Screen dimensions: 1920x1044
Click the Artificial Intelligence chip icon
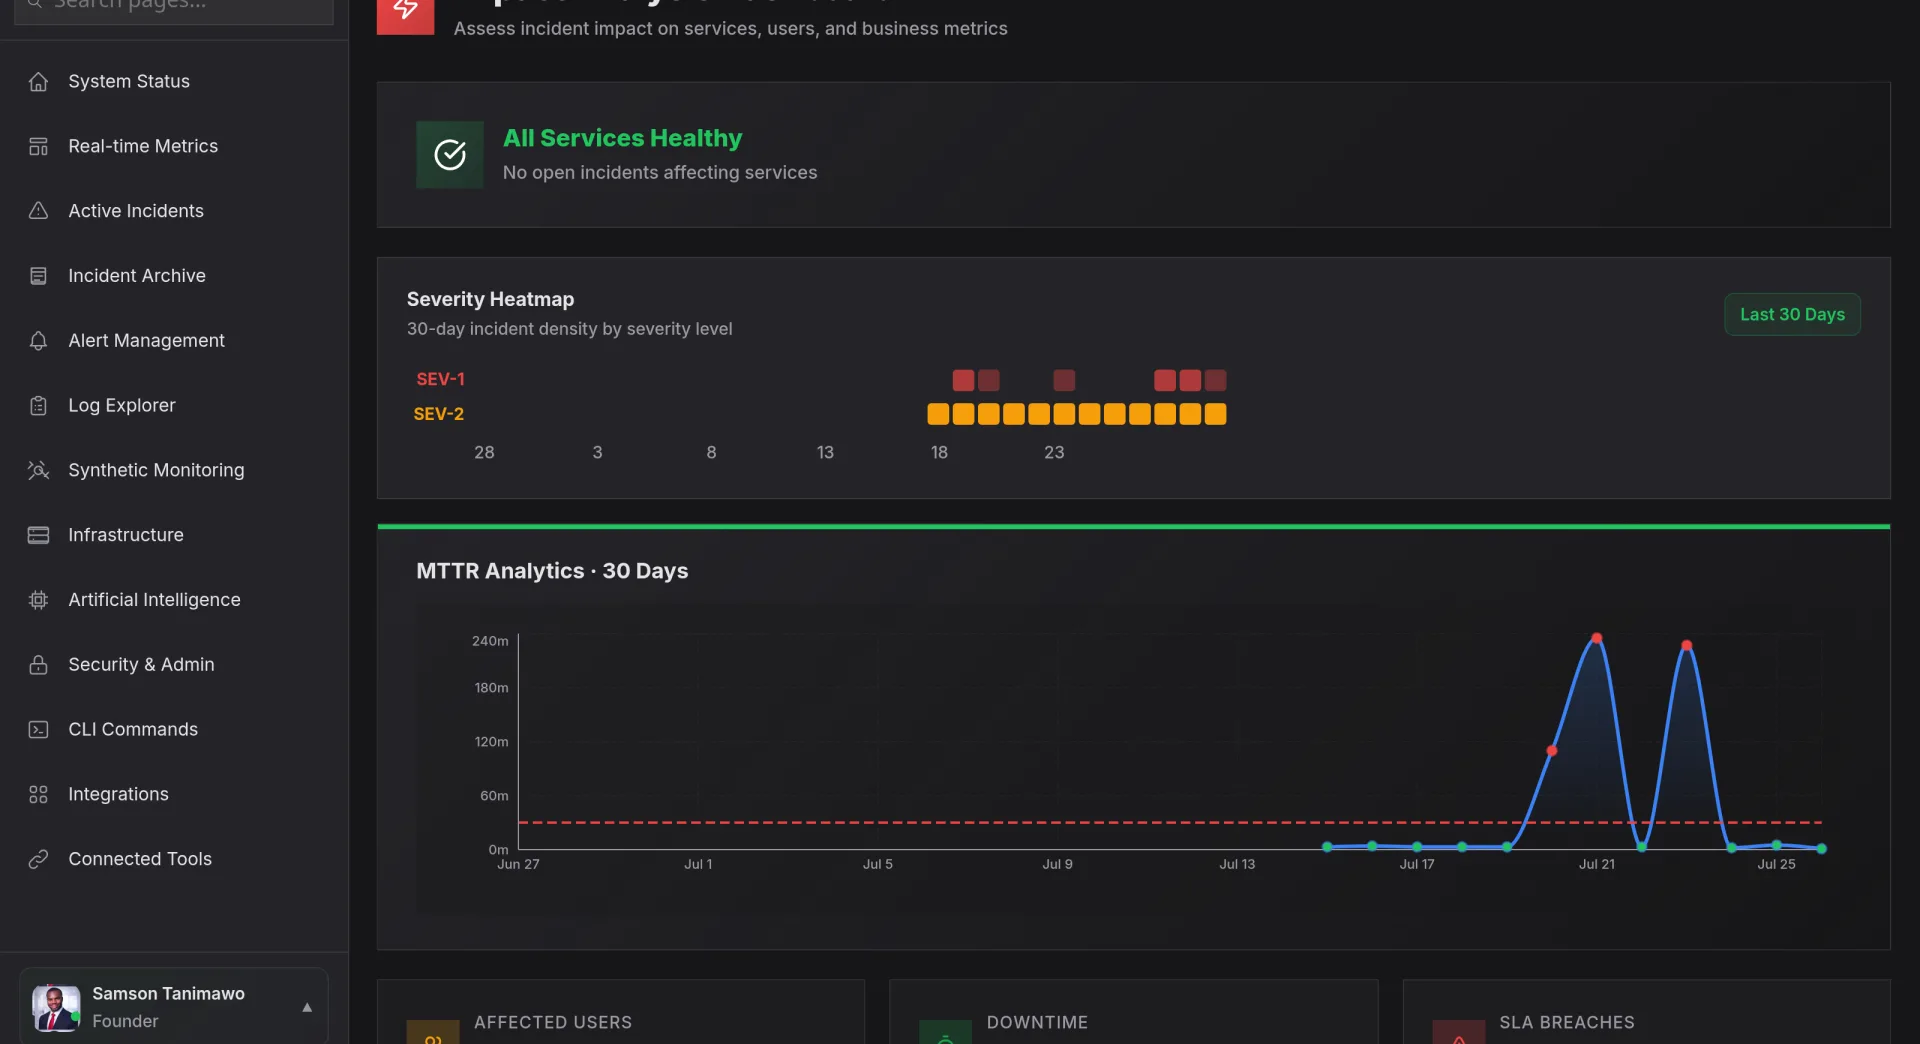[x=38, y=600]
